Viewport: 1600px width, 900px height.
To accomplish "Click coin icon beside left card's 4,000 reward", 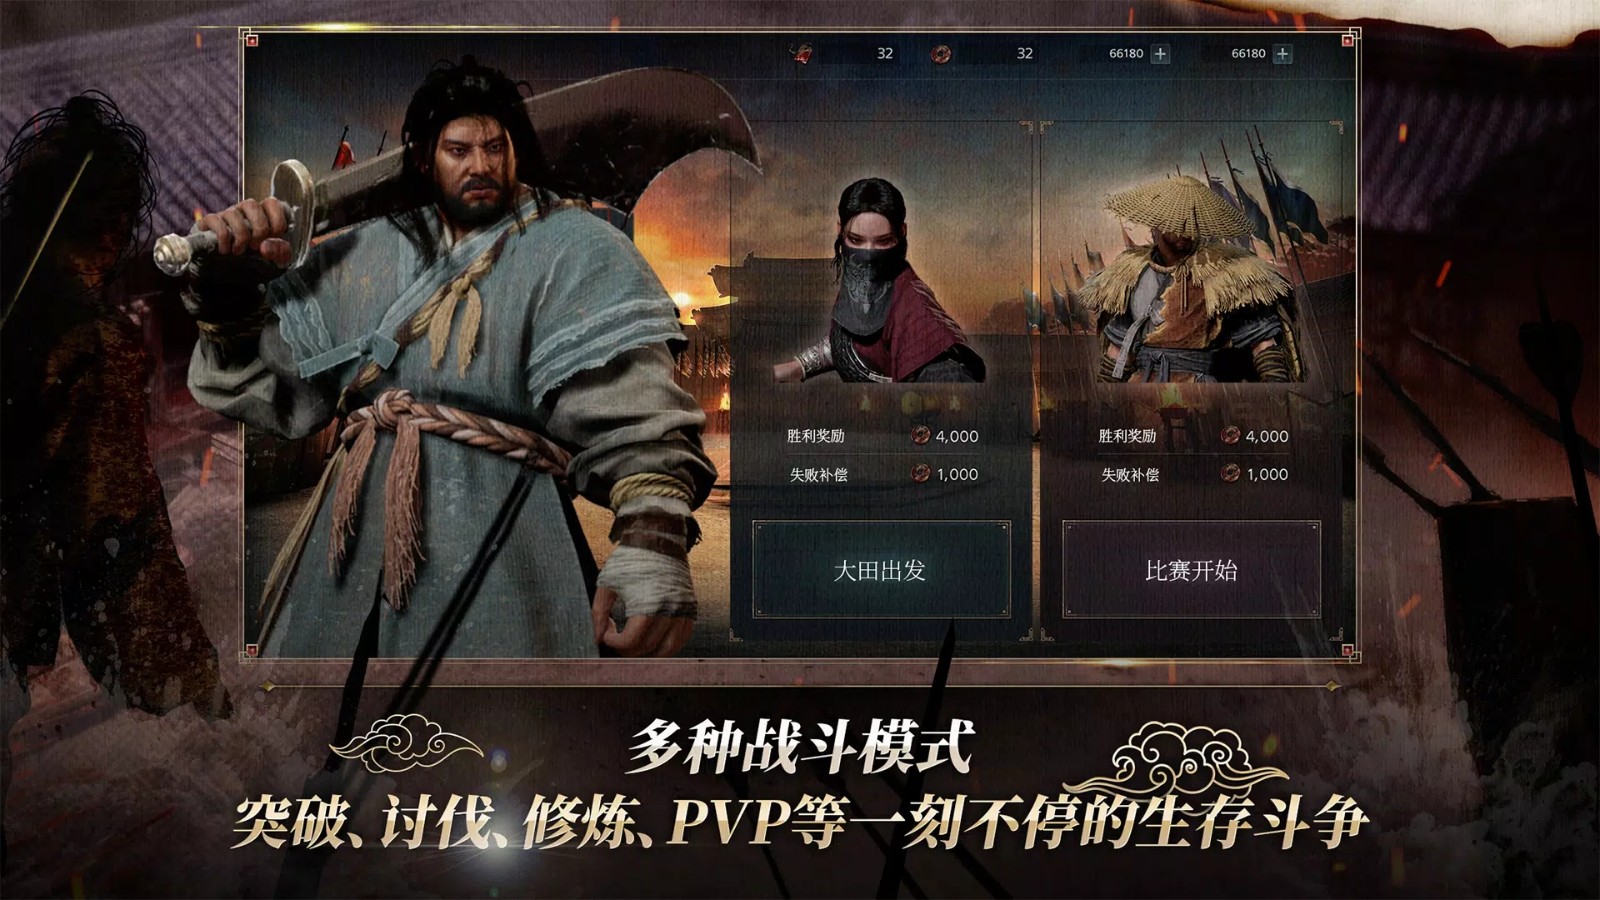I will [921, 435].
